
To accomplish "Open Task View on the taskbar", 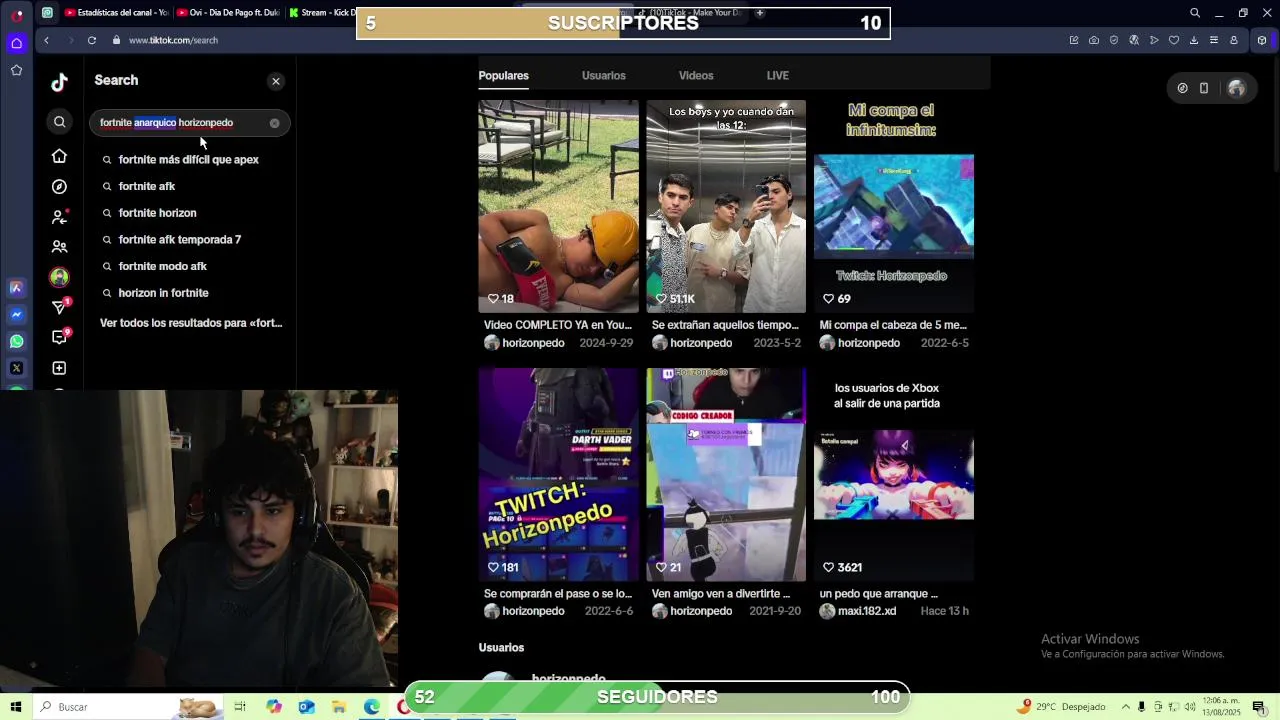I will [240, 707].
